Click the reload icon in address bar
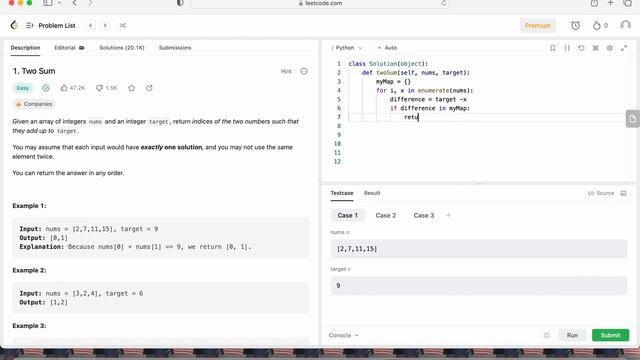This screenshot has height=360, width=640. pos(444,3)
